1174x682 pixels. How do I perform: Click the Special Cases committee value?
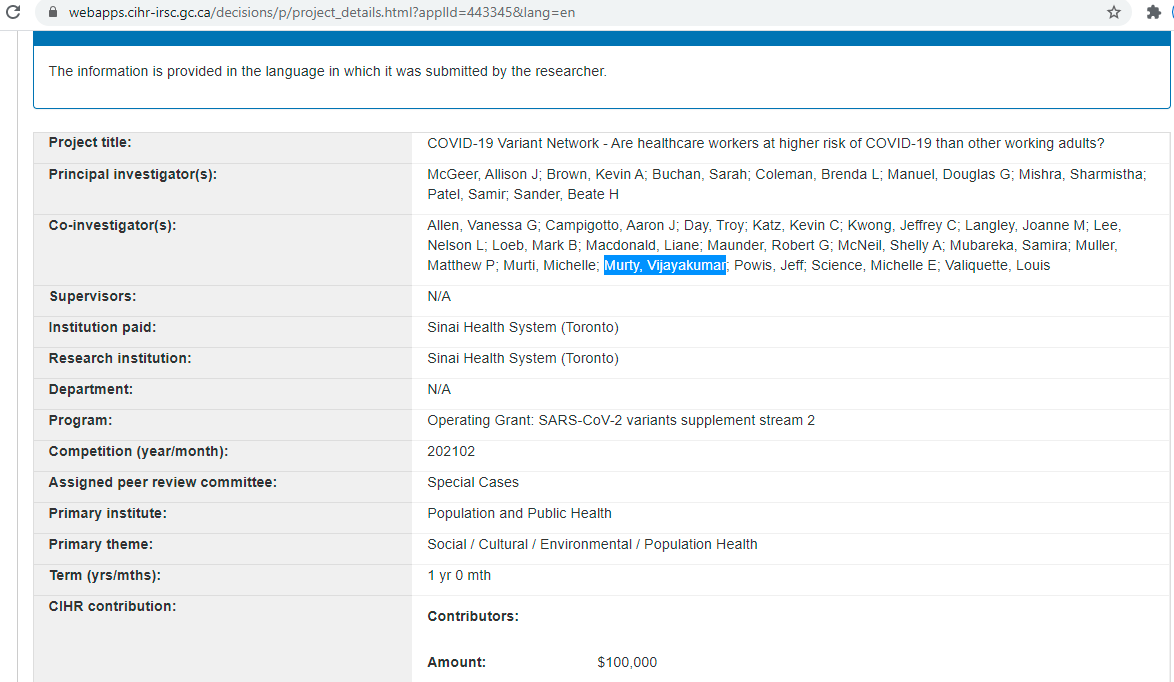(x=473, y=482)
